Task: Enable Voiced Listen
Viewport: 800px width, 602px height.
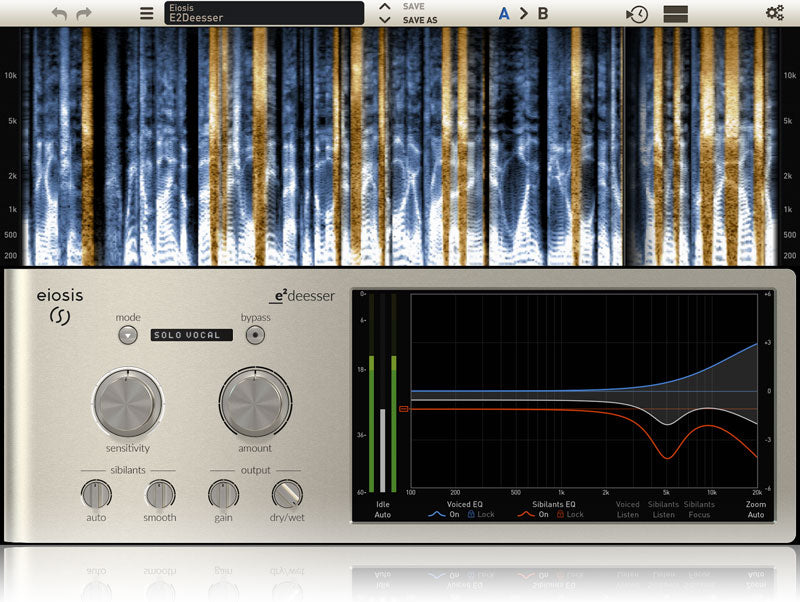Action: pyautogui.click(x=628, y=509)
